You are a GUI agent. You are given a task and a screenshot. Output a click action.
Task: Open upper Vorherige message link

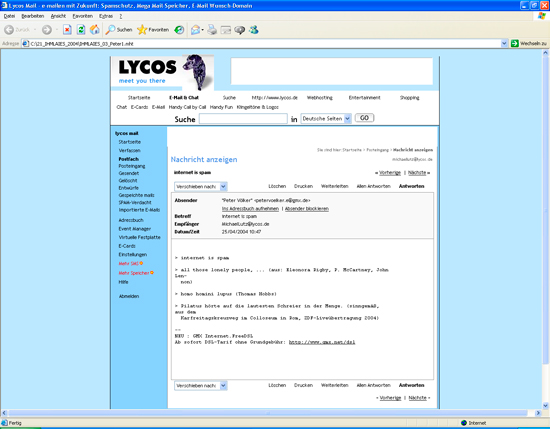tap(390, 173)
